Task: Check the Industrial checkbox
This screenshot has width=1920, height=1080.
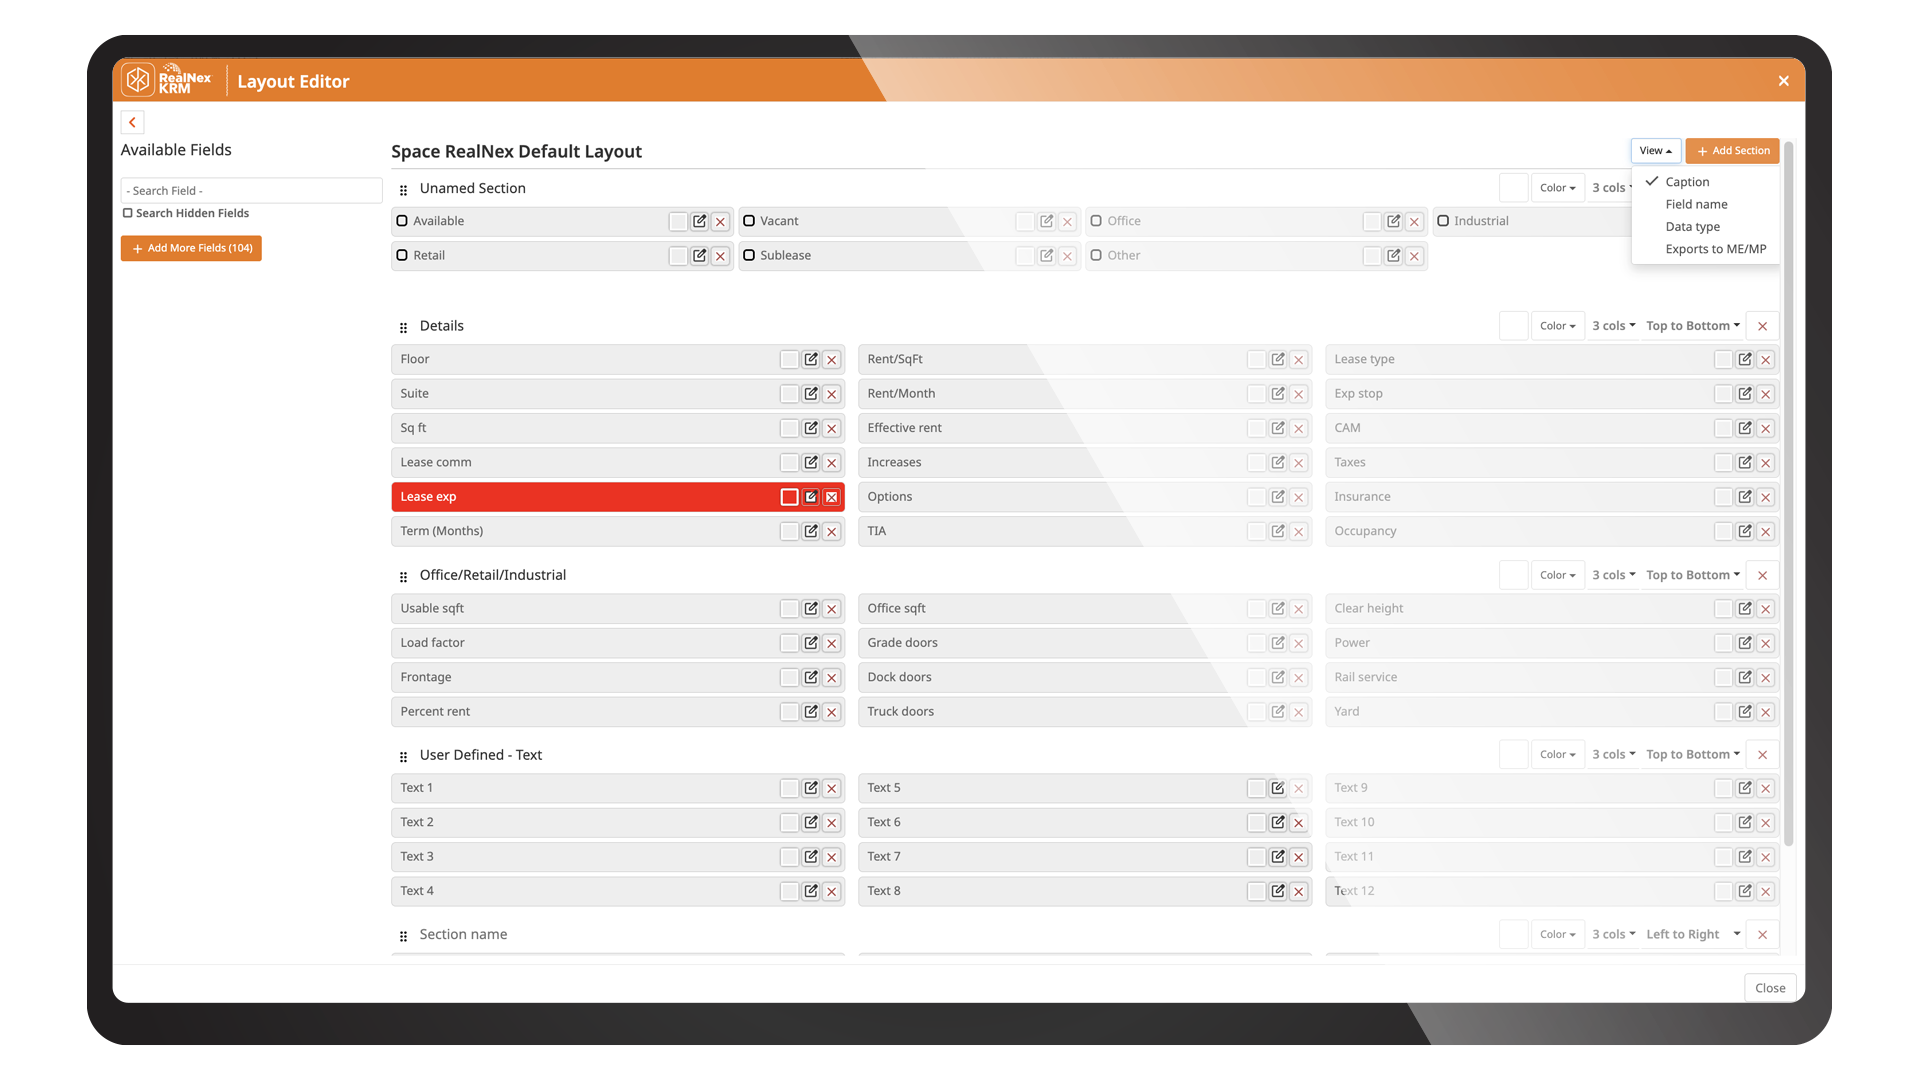Action: tap(1443, 221)
